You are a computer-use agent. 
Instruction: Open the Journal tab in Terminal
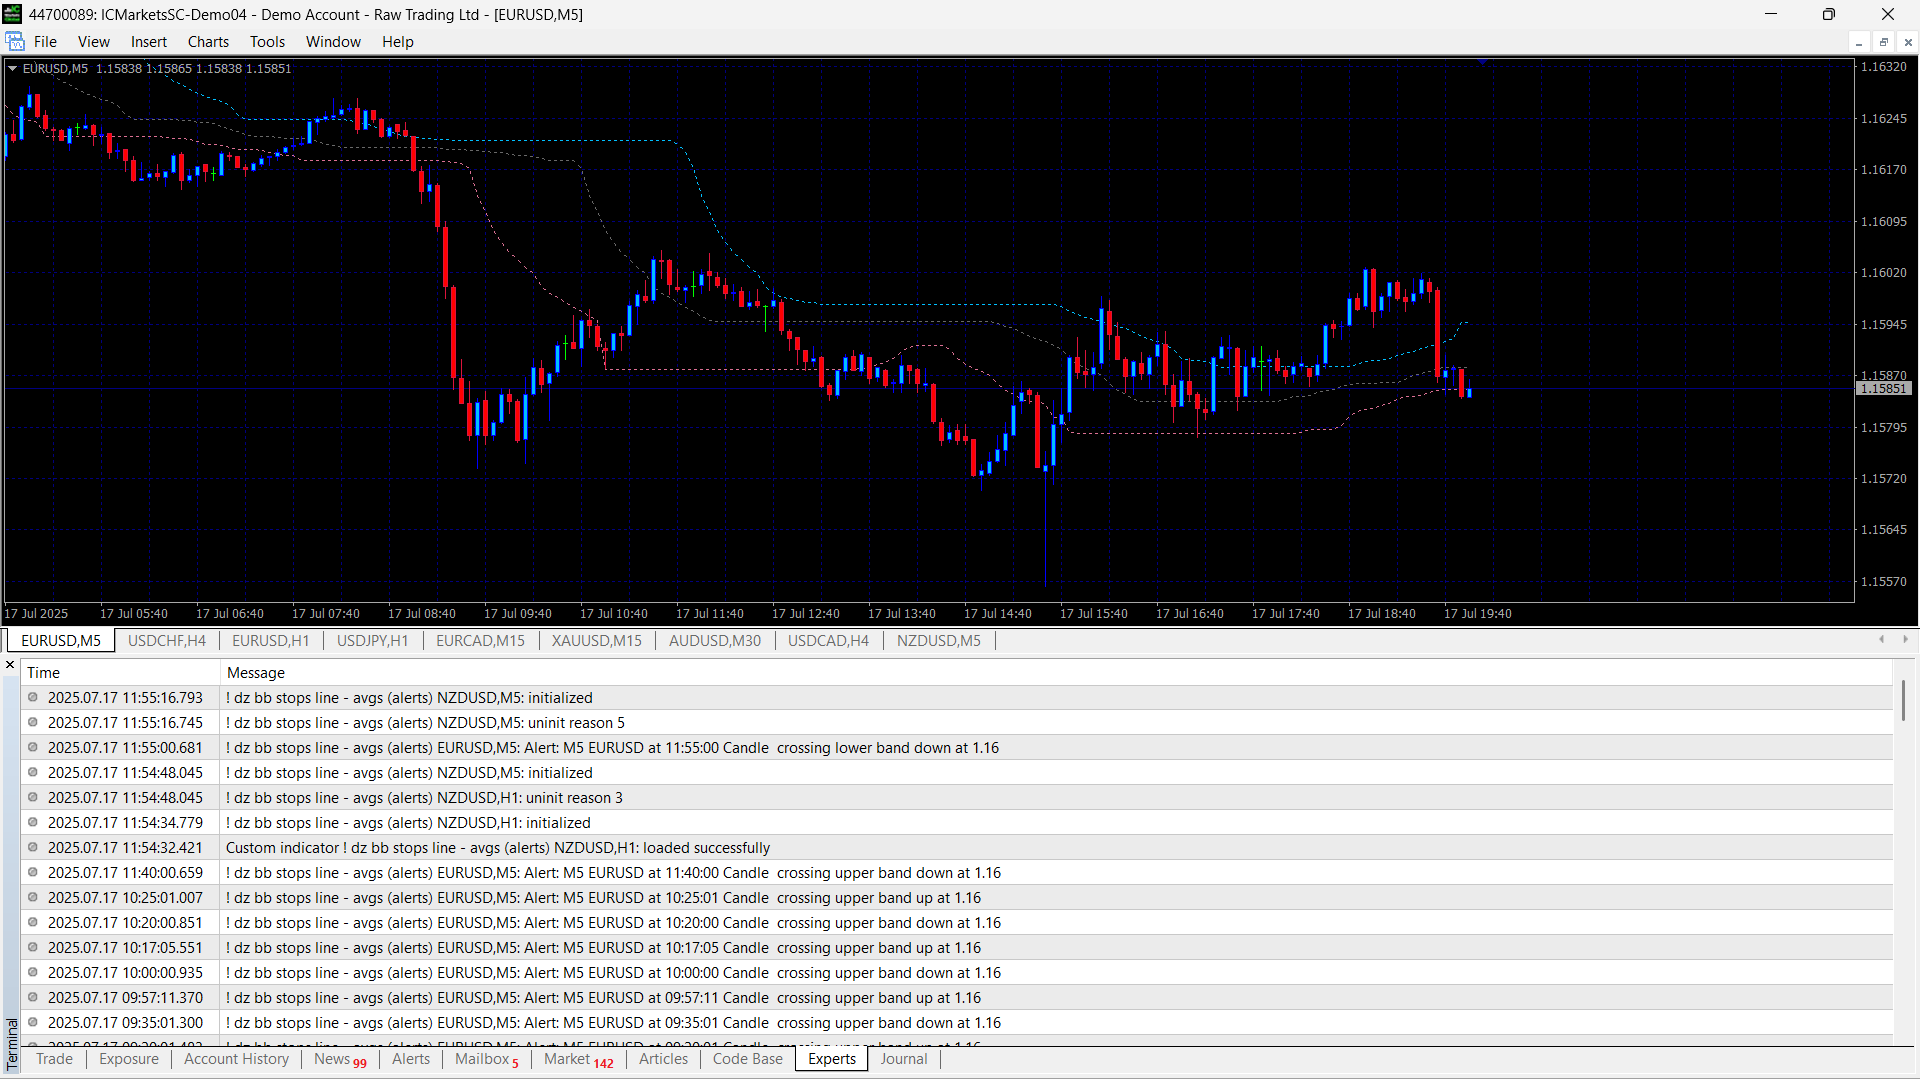pos(903,1059)
